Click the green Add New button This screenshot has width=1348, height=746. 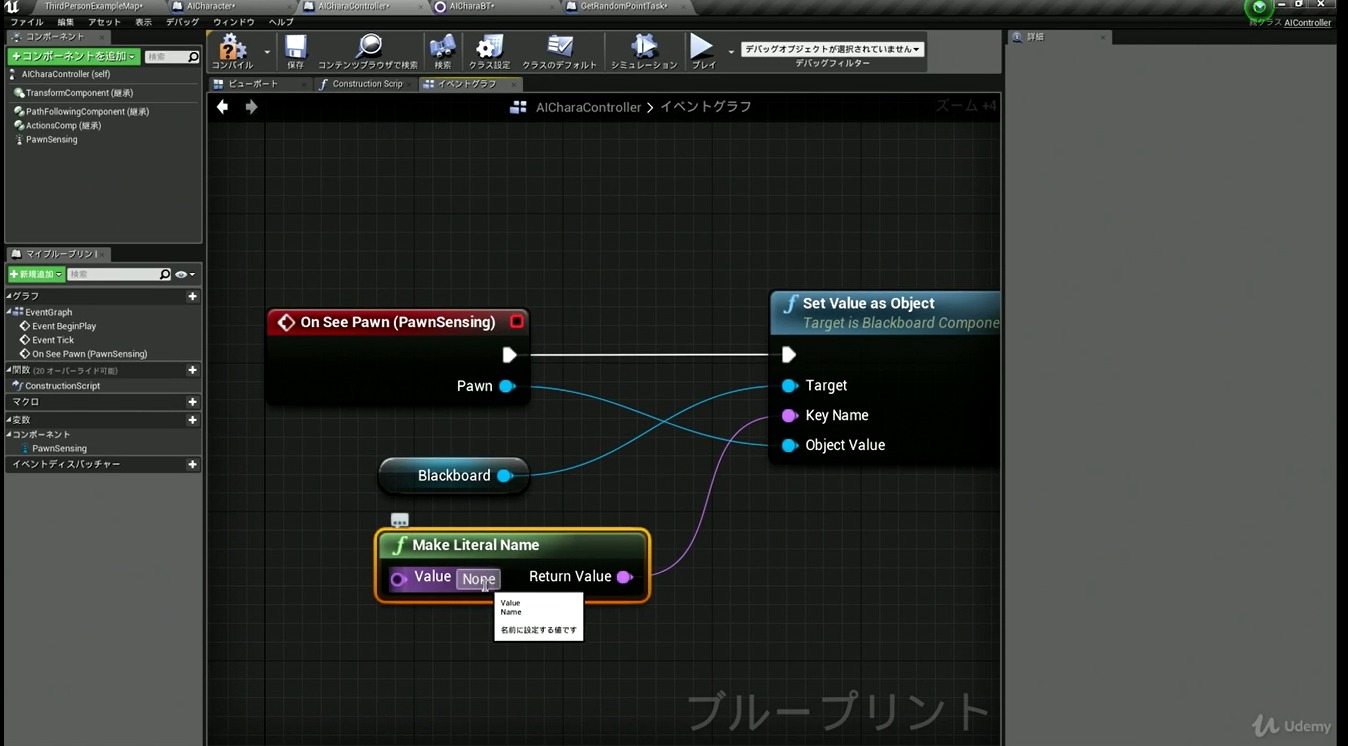(x=36, y=274)
